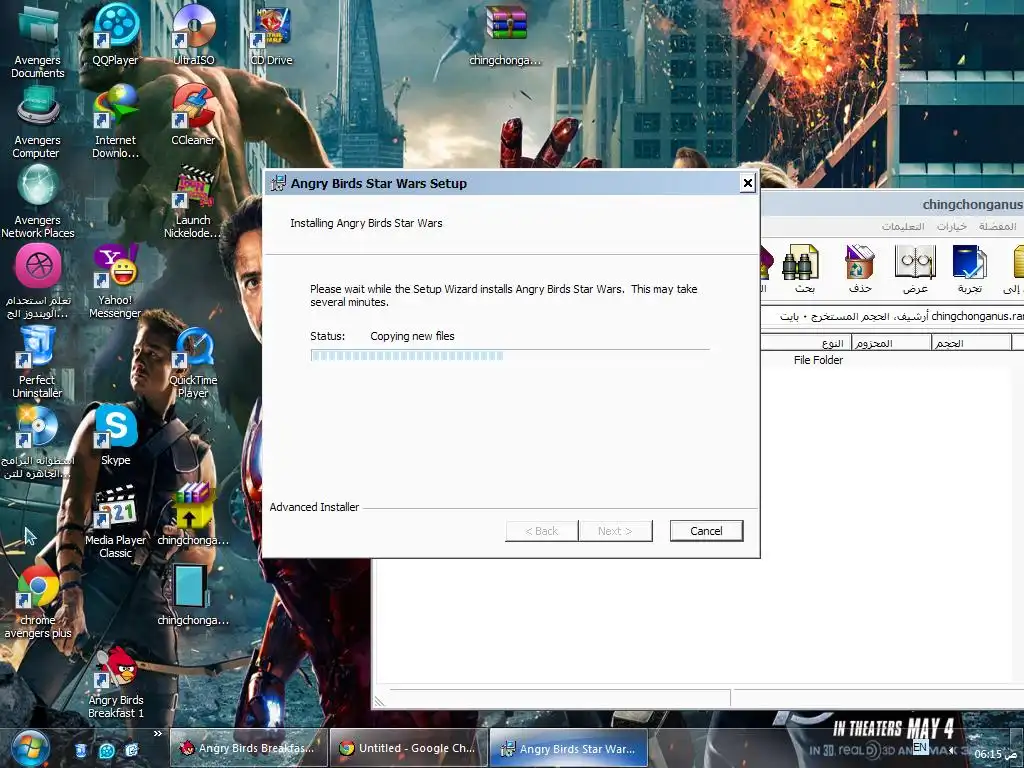Open the WinRAR Help (التعليمات) menu
Image resolution: width=1024 pixels, height=768 pixels.
tap(903, 227)
